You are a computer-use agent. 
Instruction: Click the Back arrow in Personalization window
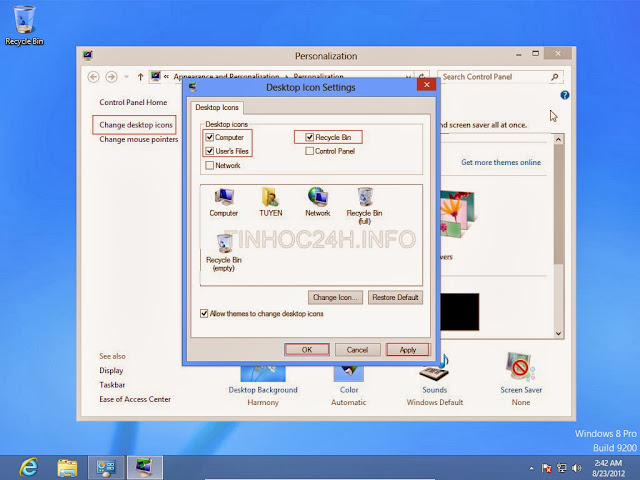click(x=93, y=77)
